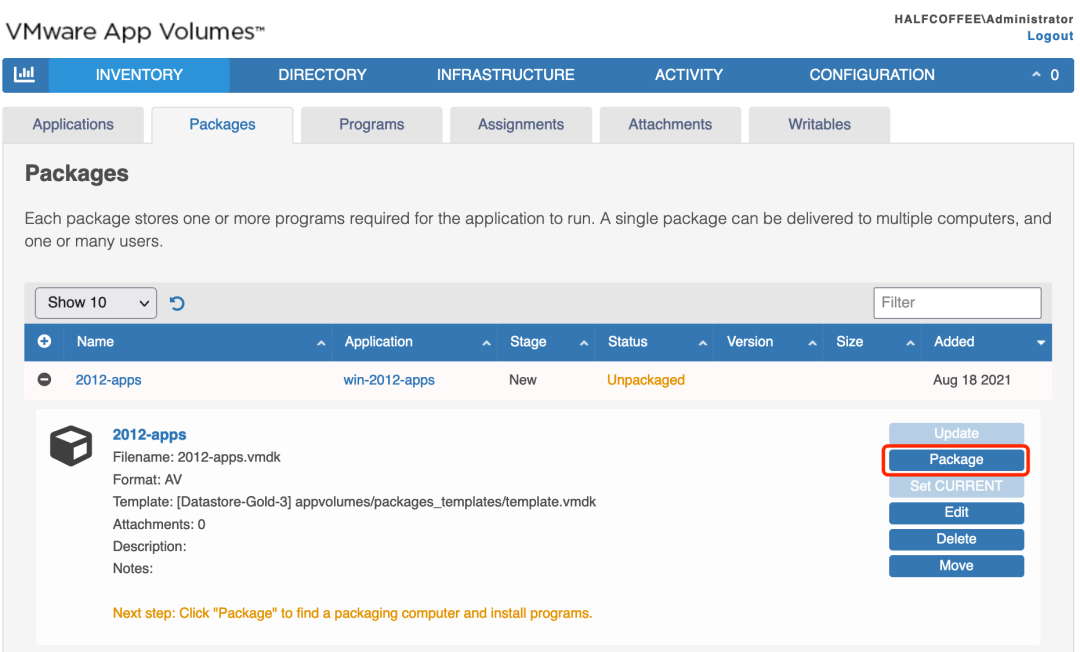Switch to the Assignments tab

pyautogui.click(x=521, y=125)
